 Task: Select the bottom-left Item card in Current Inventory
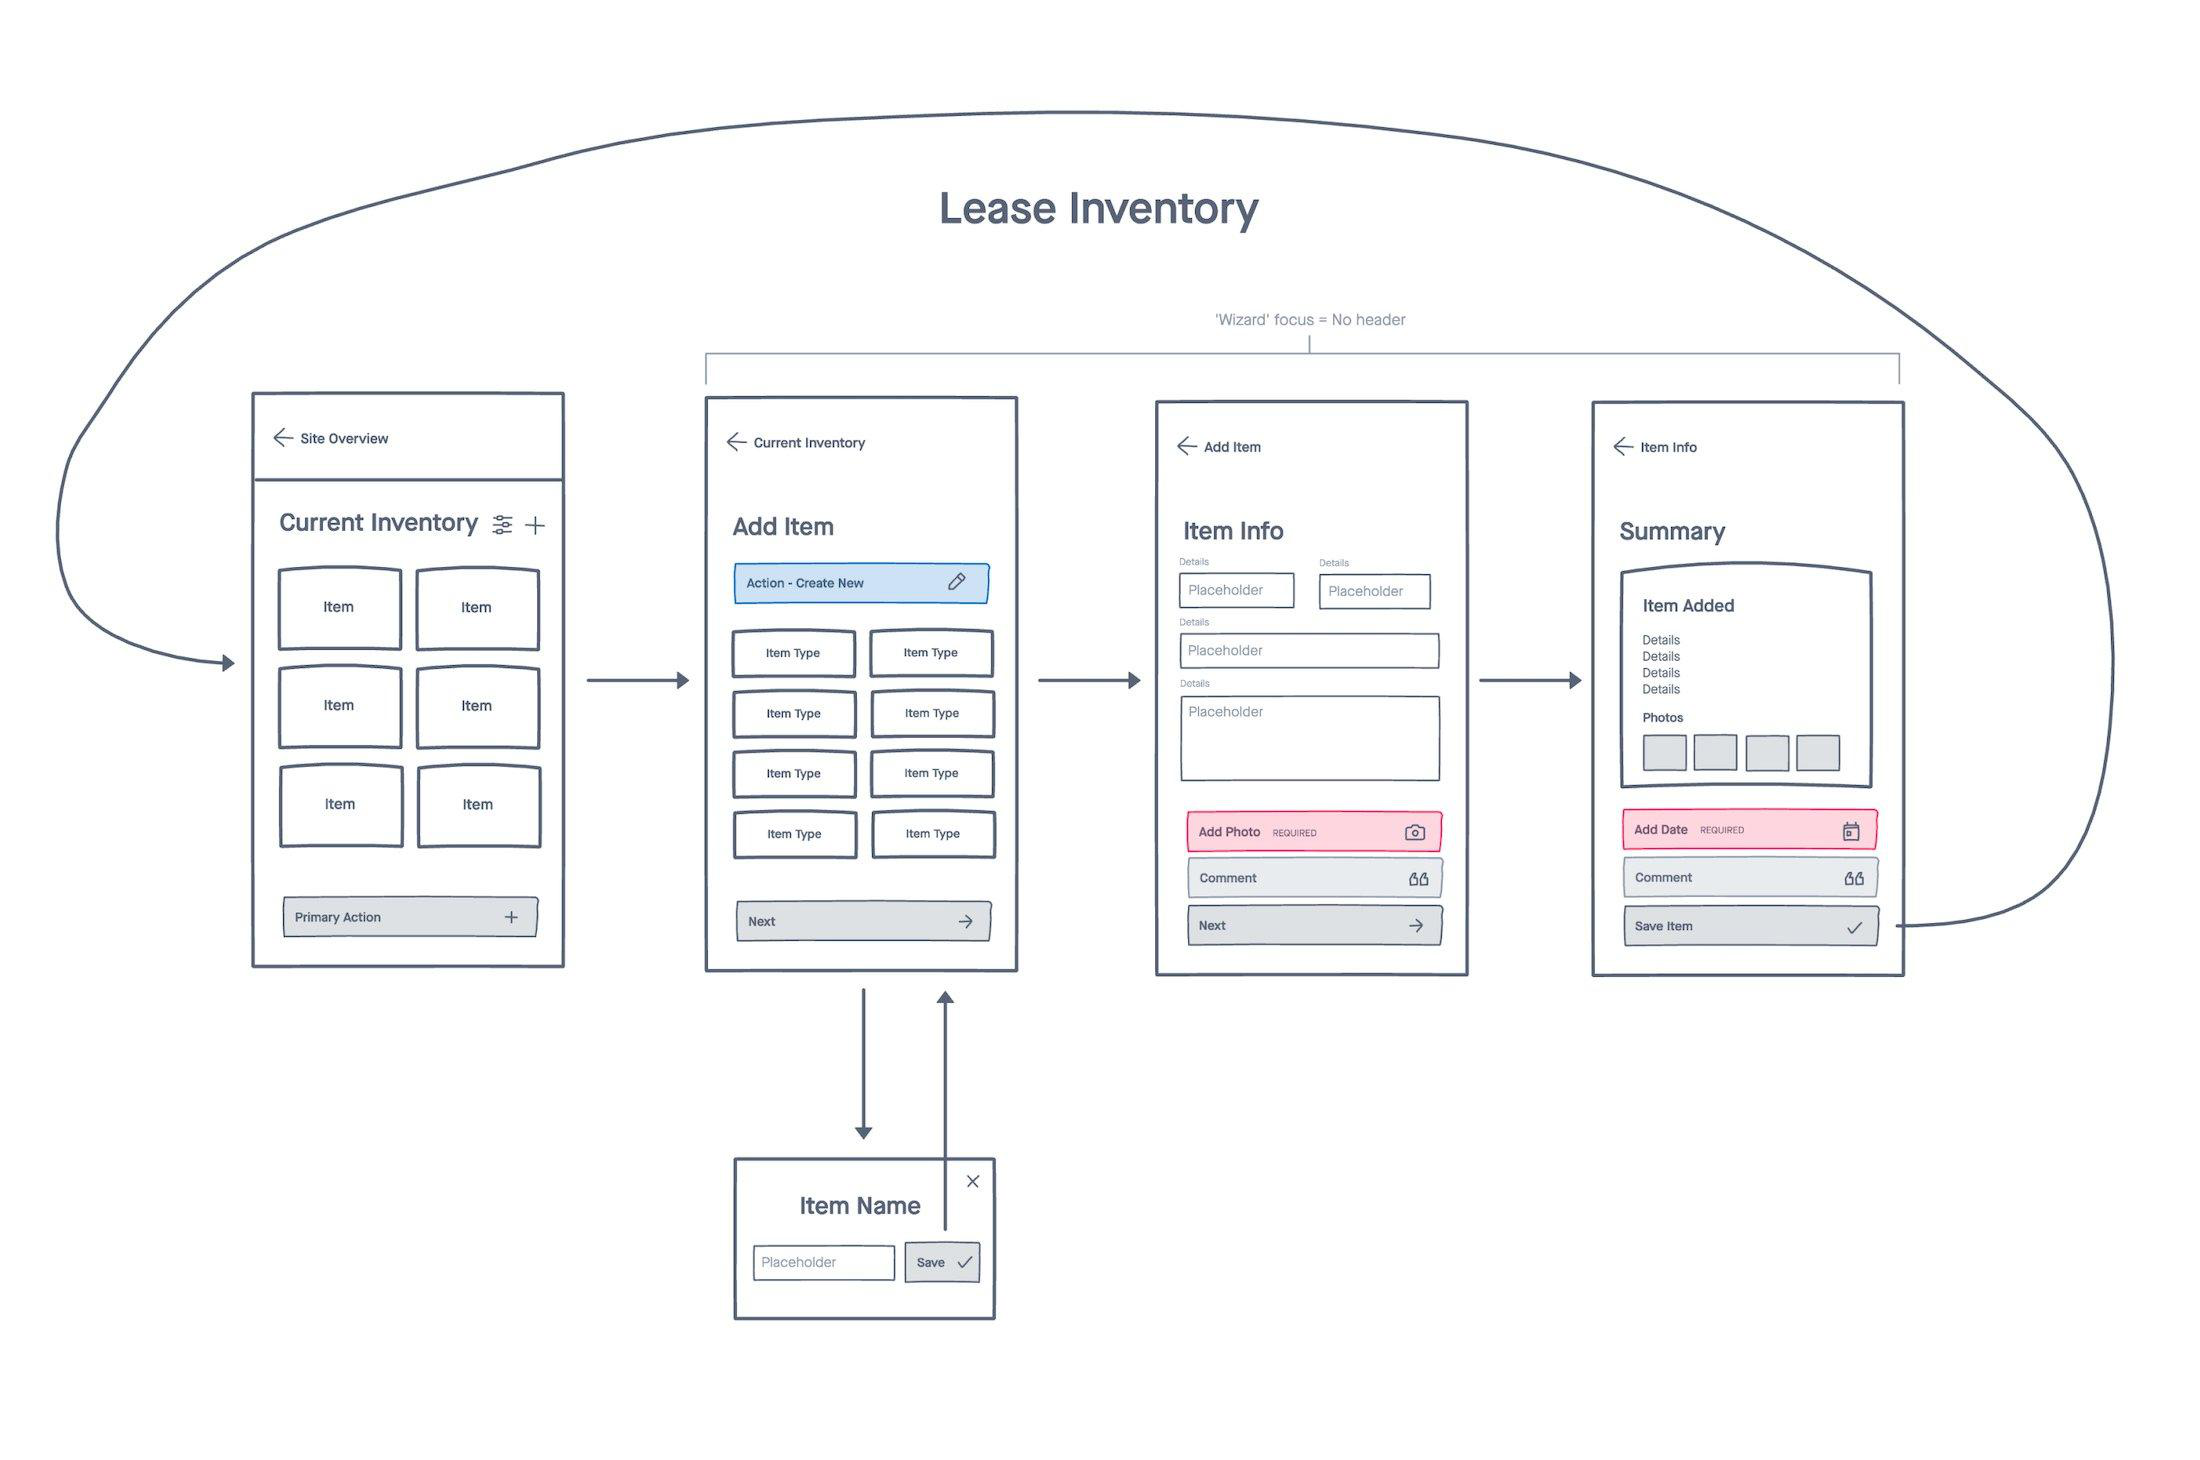click(341, 806)
